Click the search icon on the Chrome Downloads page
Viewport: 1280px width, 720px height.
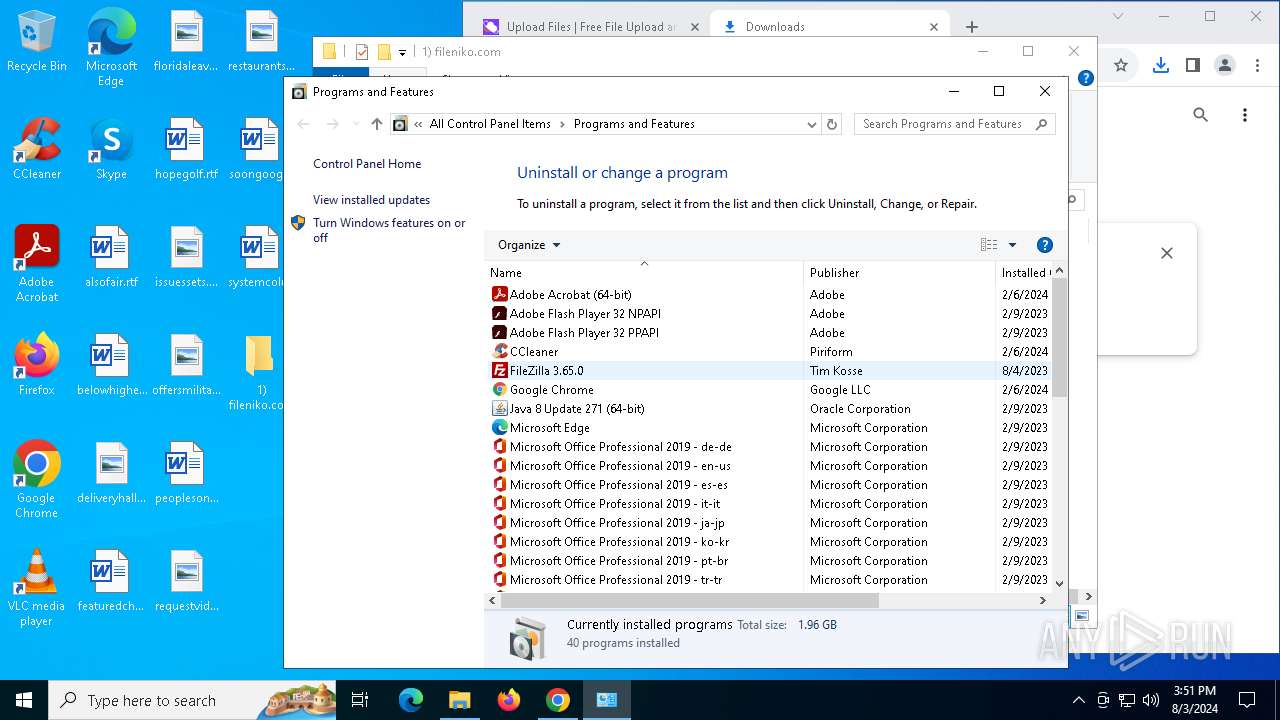1200,115
